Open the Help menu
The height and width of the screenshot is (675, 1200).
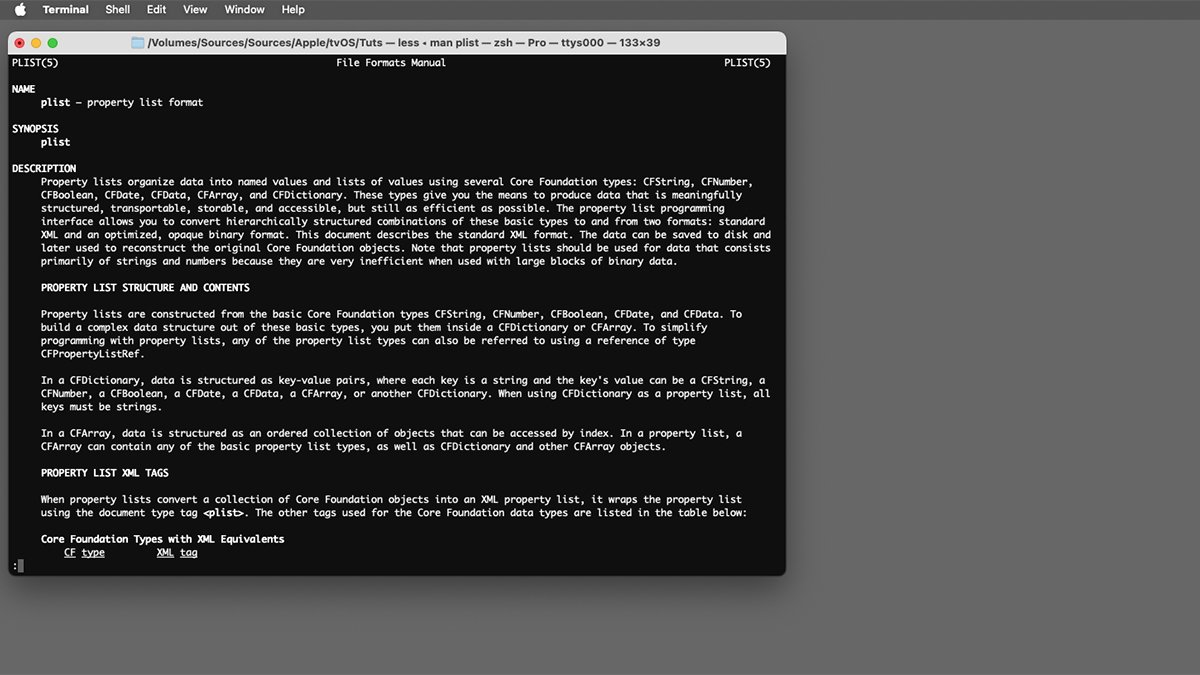[x=293, y=9]
